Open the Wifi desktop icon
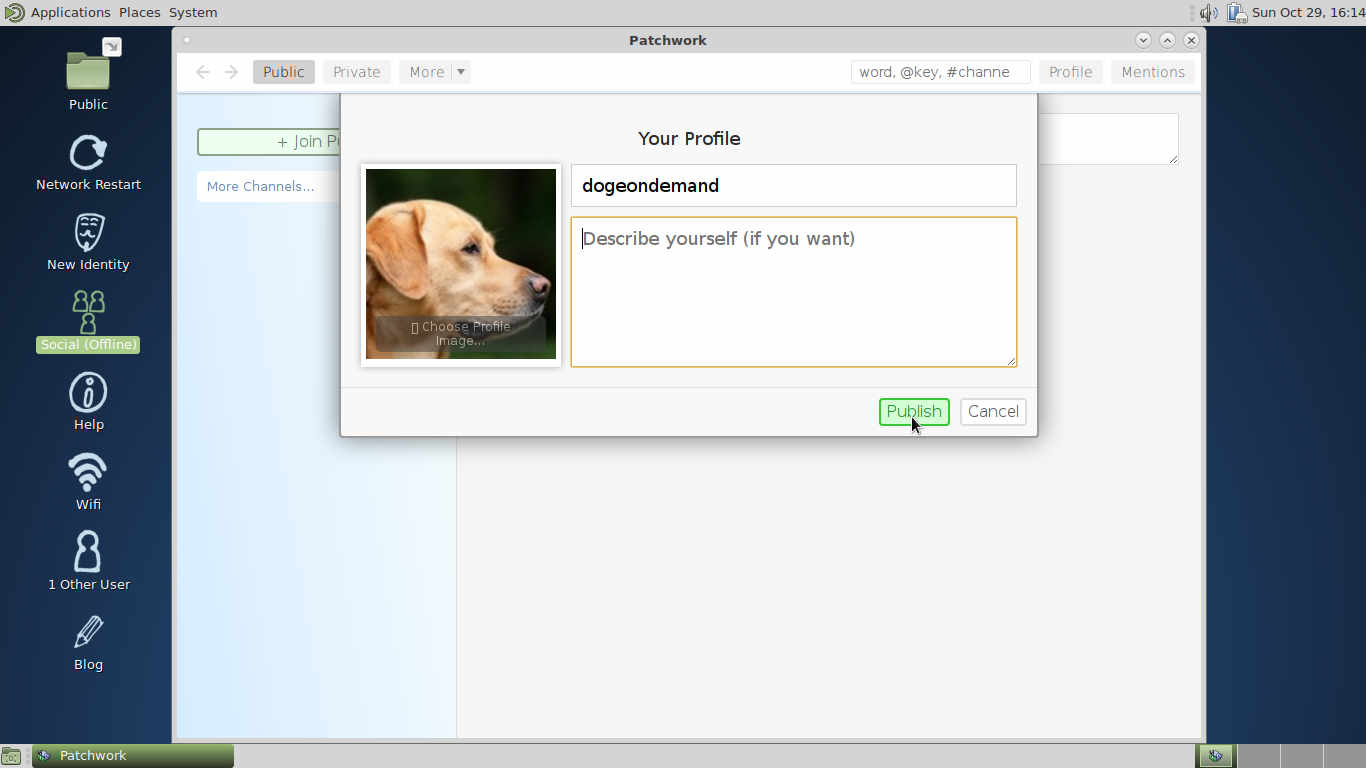This screenshot has height=768, width=1366. [88, 472]
